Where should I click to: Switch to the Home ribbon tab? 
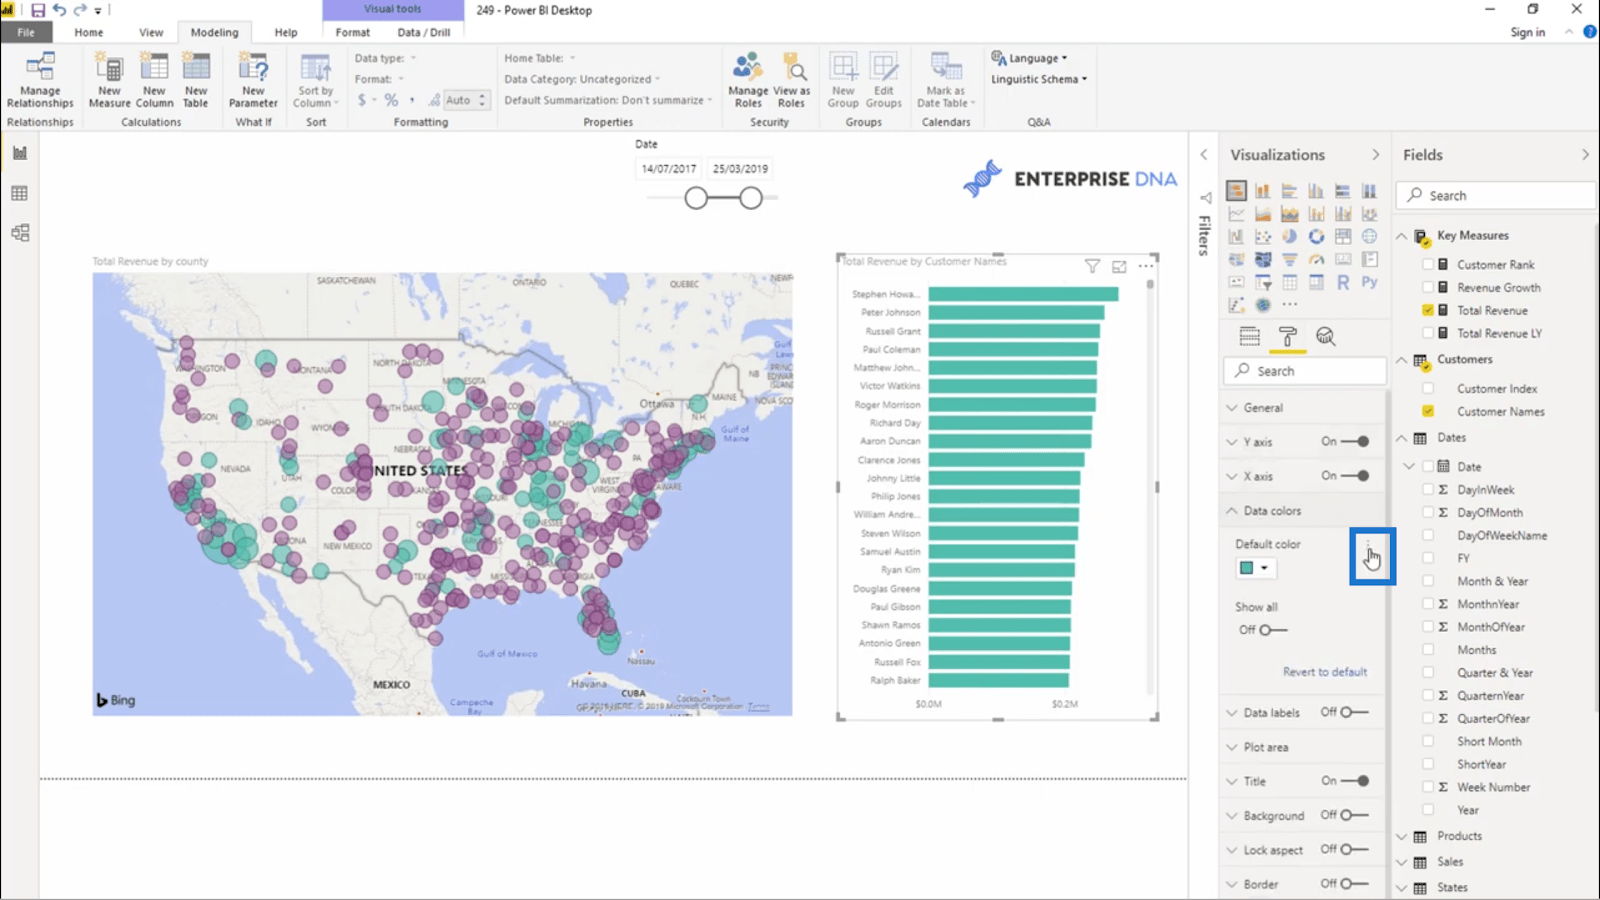point(89,32)
